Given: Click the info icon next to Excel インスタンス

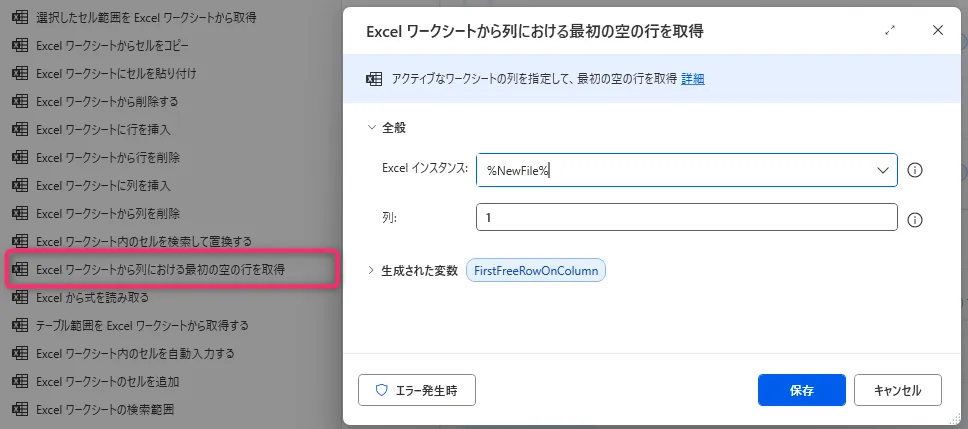Looking at the screenshot, I should point(914,170).
